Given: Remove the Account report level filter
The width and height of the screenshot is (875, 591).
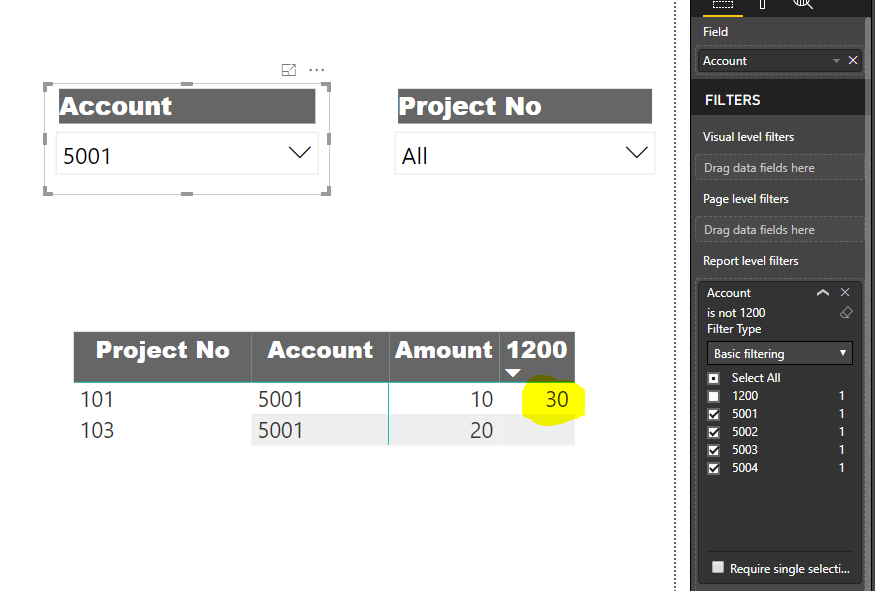Looking at the screenshot, I should (845, 292).
